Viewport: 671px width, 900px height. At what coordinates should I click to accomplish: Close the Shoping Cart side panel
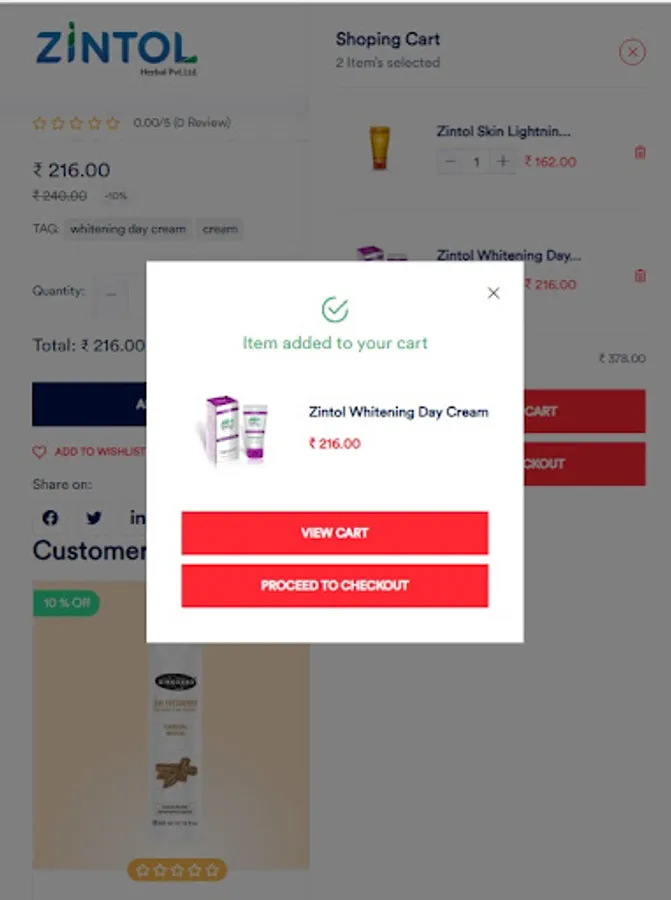click(632, 52)
